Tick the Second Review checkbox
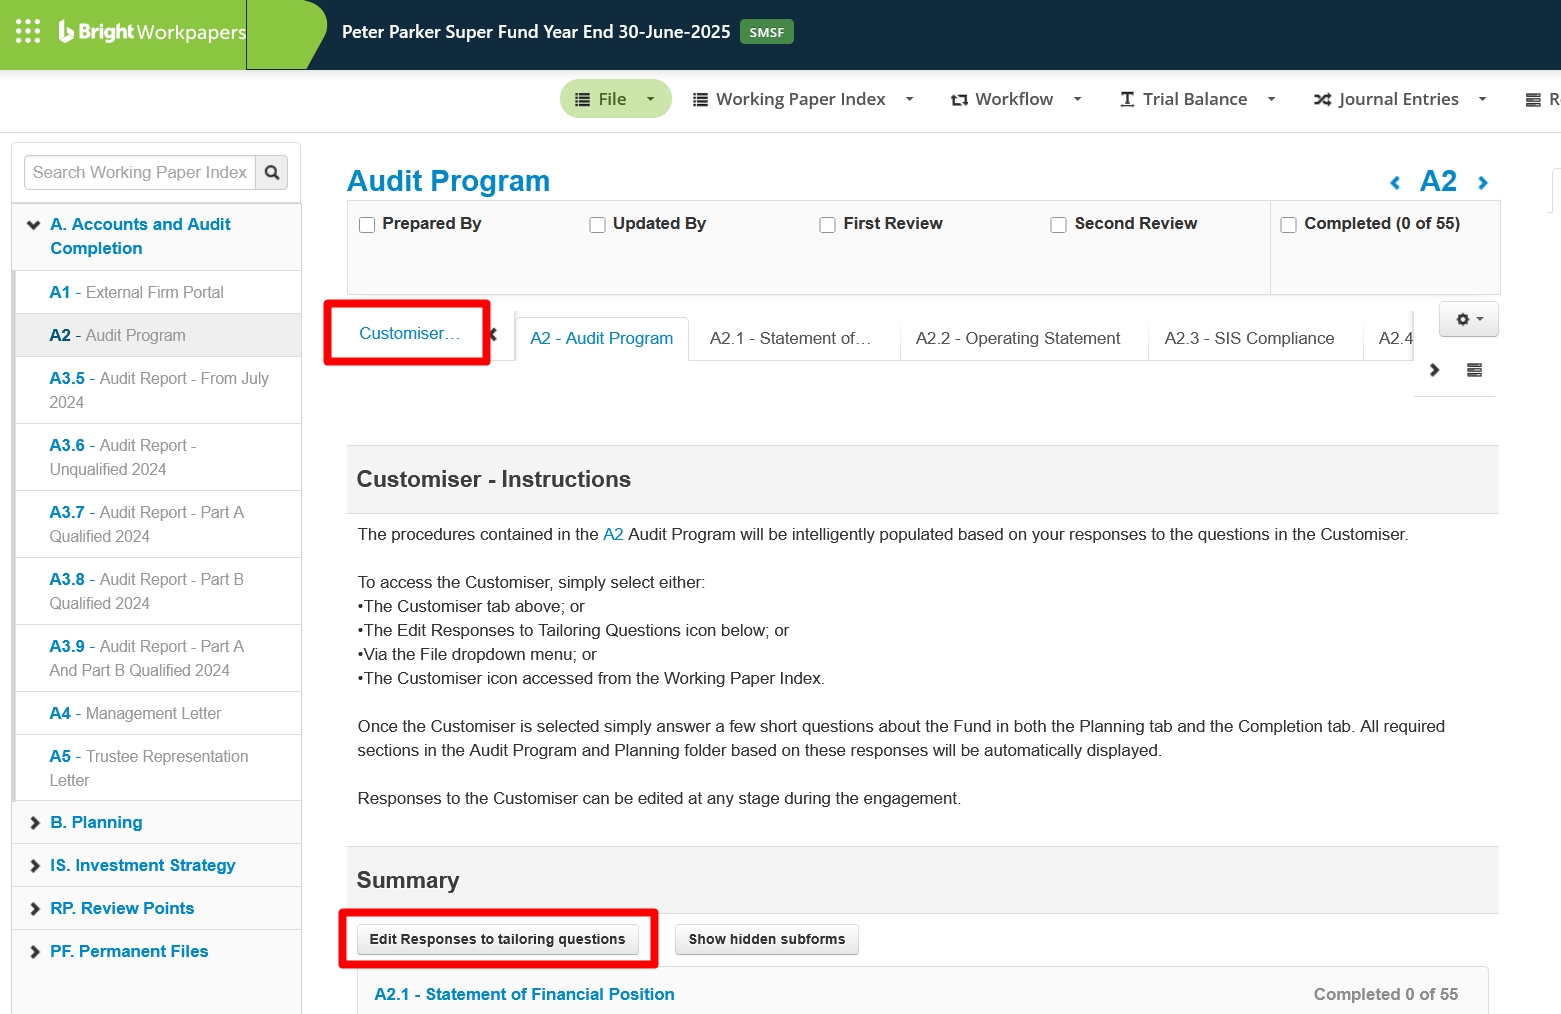The width and height of the screenshot is (1561, 1014). coord(1058,225)
